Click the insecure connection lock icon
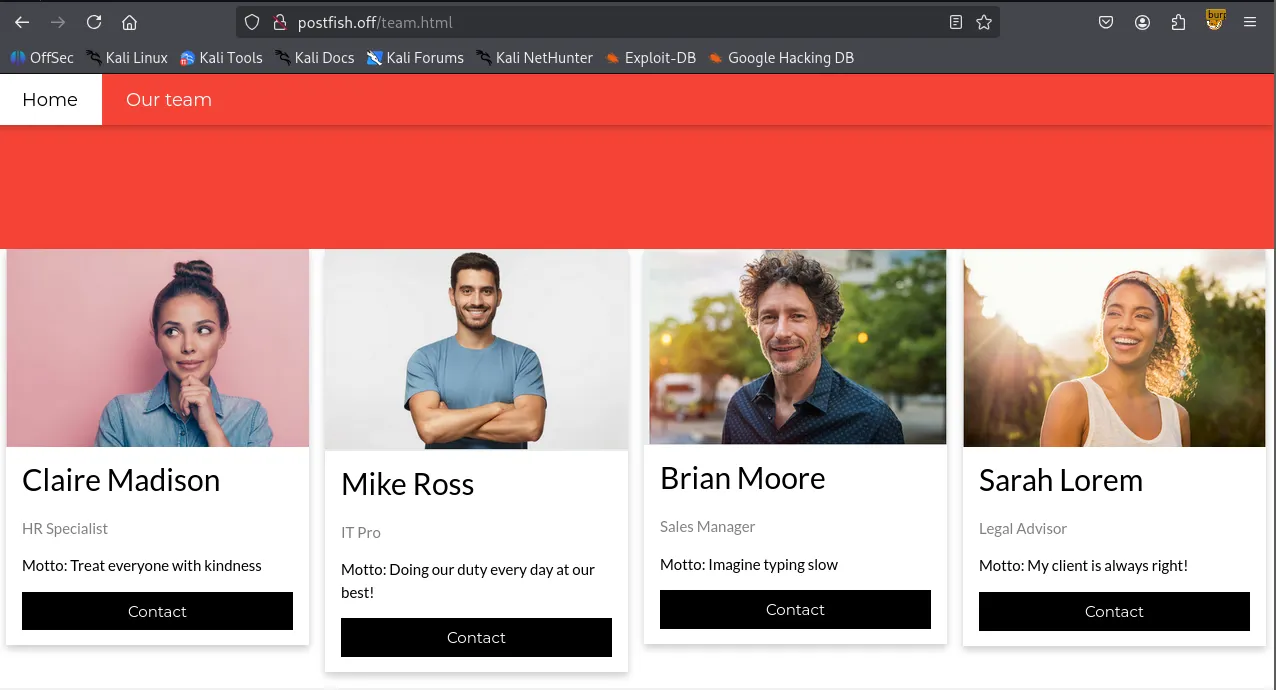Image resolution: width=1276 pixels, height=690 pixels. pyautogui.click(x=280, y=22)
